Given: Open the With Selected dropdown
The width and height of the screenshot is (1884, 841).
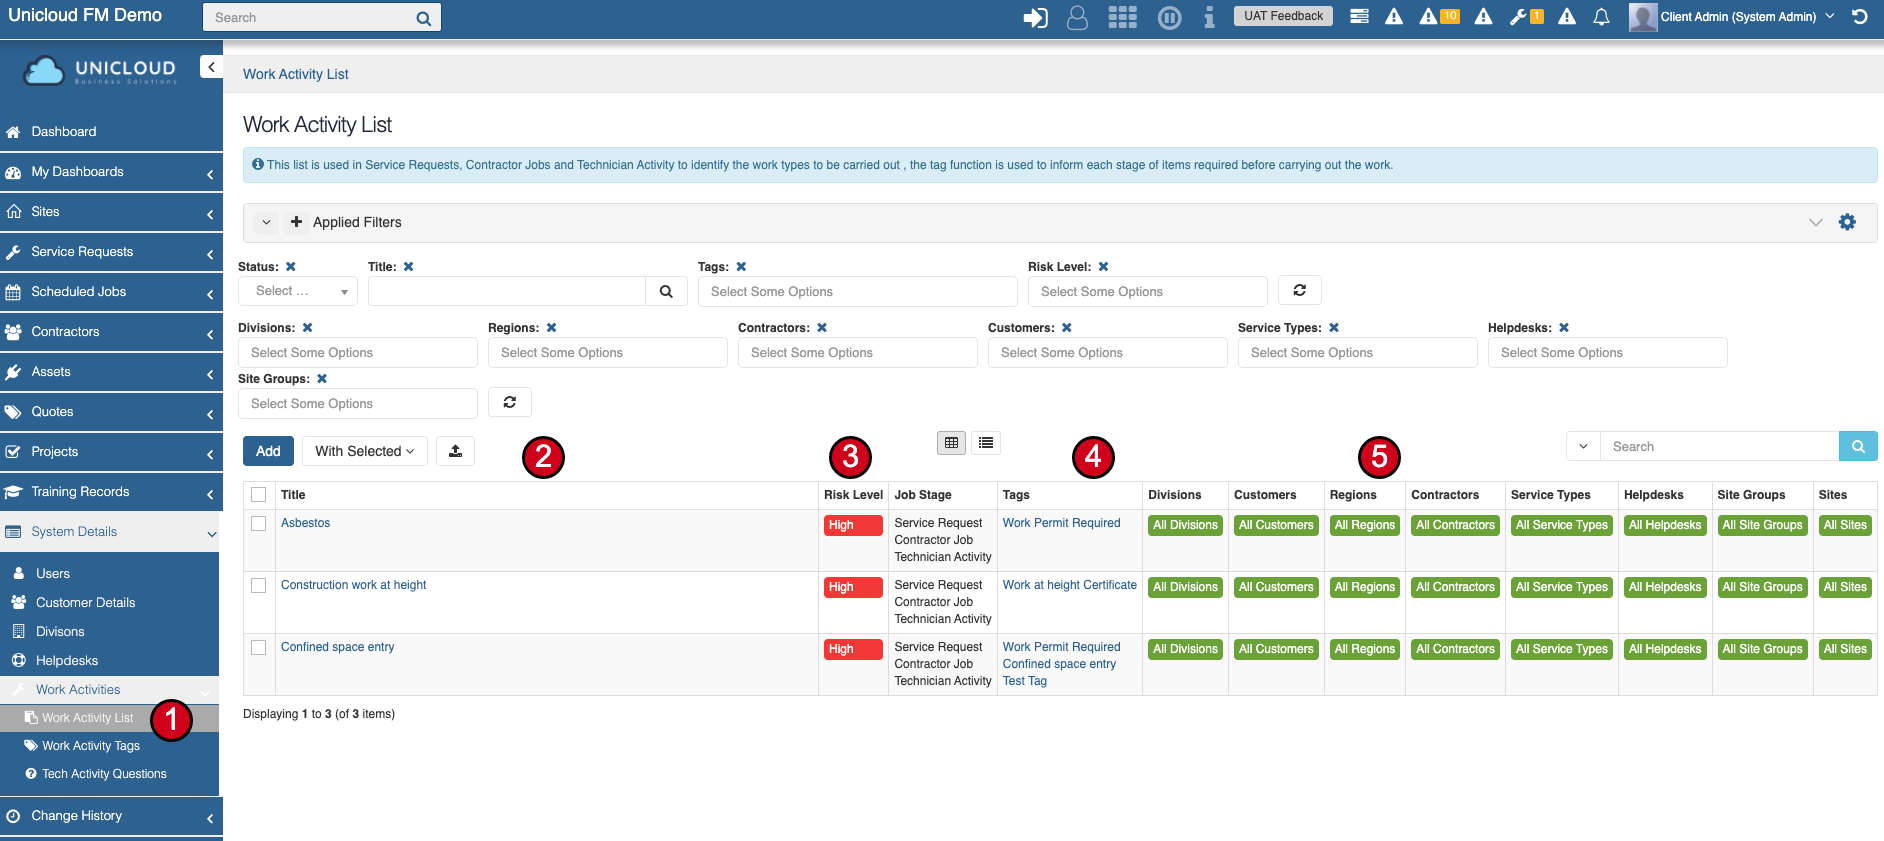Looking at the screenshot, I should pos(365,451).
